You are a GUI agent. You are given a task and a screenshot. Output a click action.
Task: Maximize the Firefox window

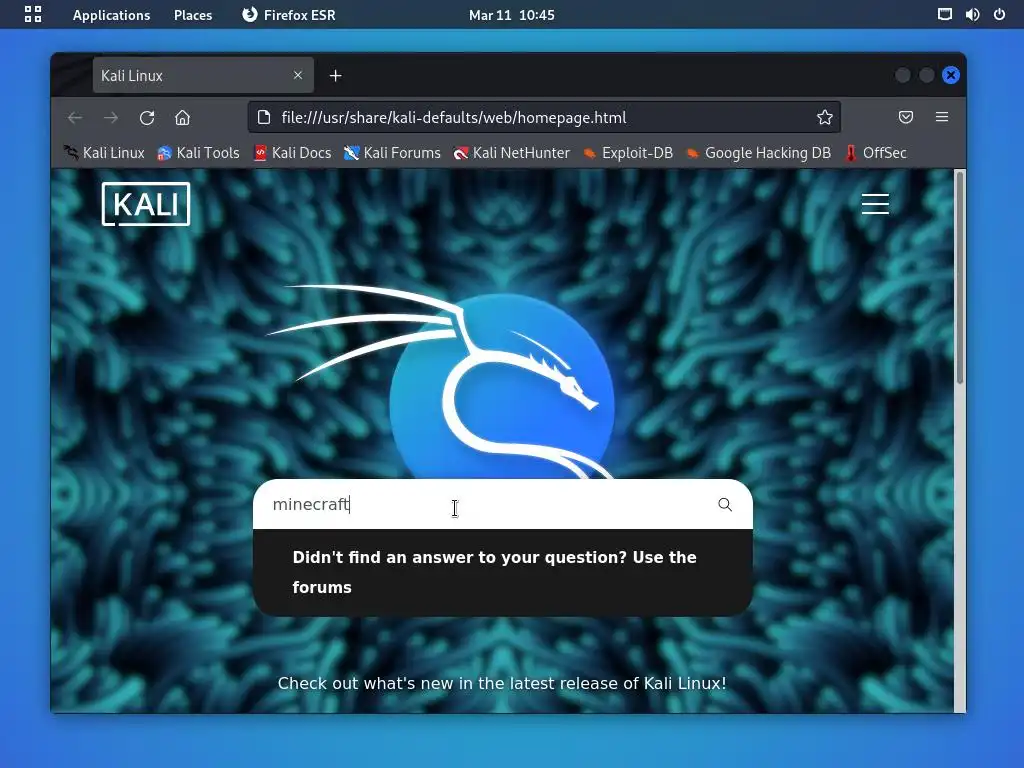[927, 75]
